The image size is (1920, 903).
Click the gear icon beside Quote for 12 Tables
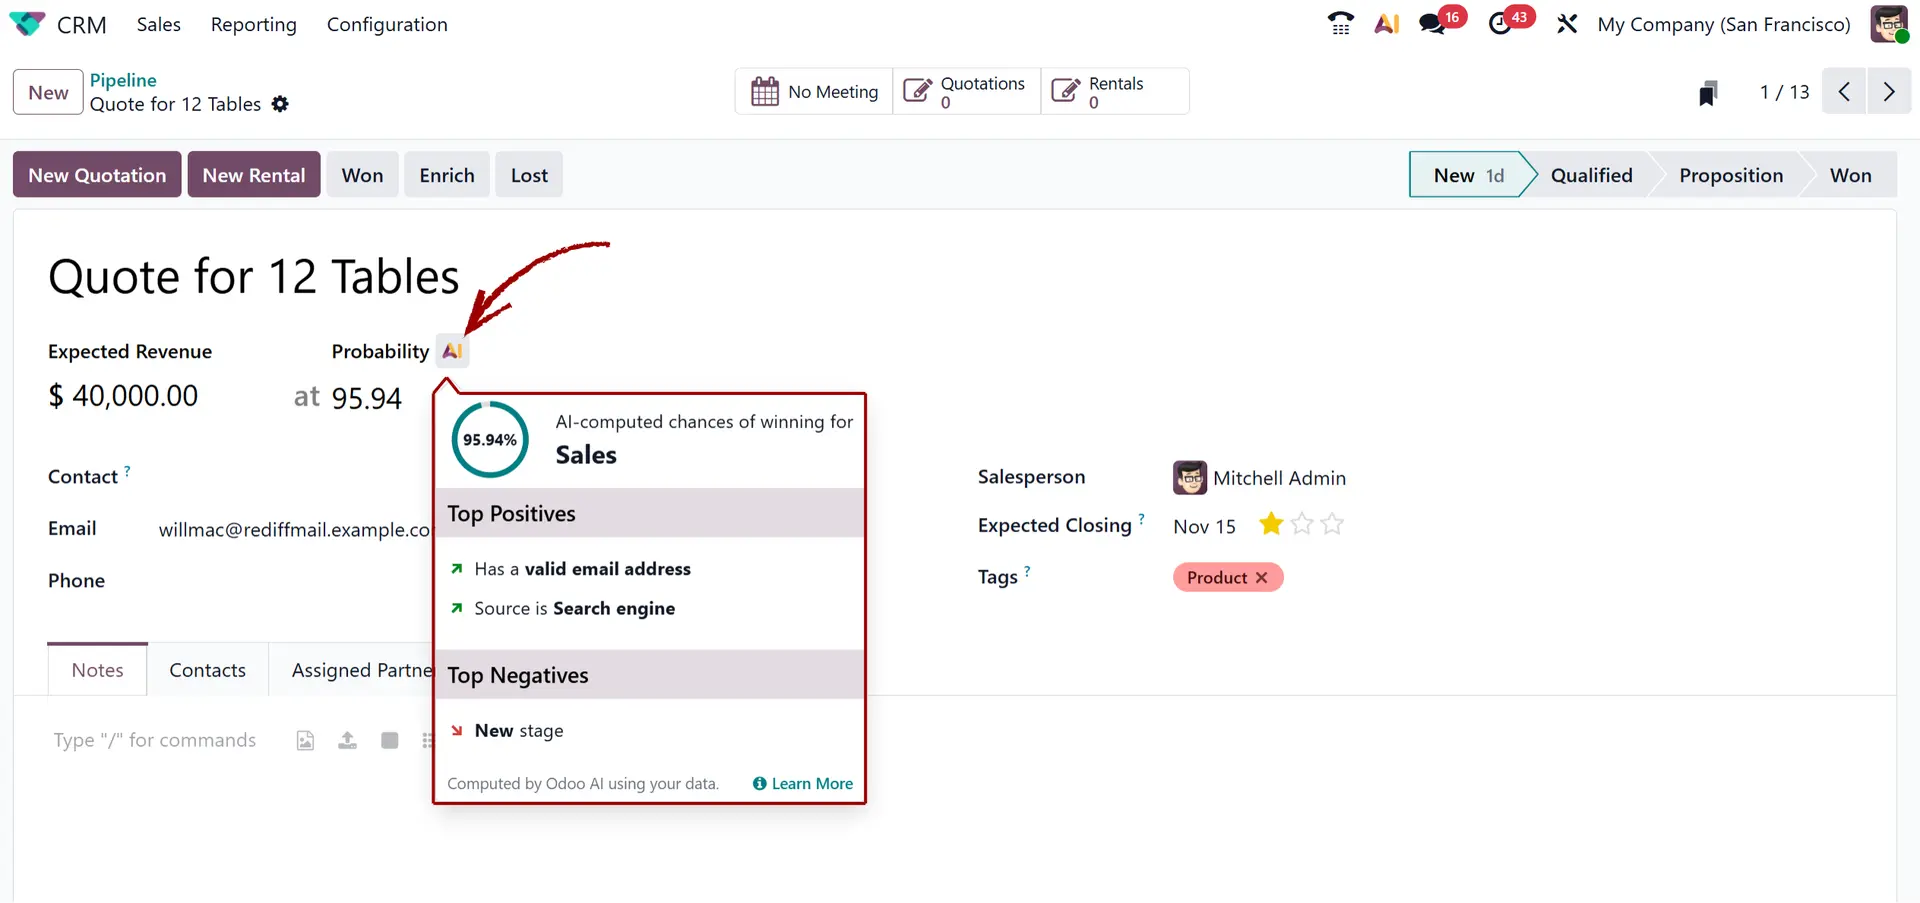pyautogui.click(x=280, y=103)
